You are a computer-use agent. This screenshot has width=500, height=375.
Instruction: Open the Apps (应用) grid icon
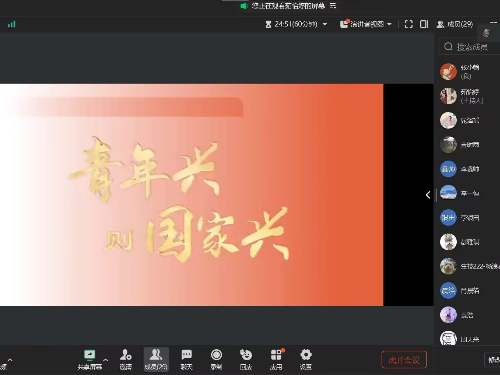(x=276, y=360)
